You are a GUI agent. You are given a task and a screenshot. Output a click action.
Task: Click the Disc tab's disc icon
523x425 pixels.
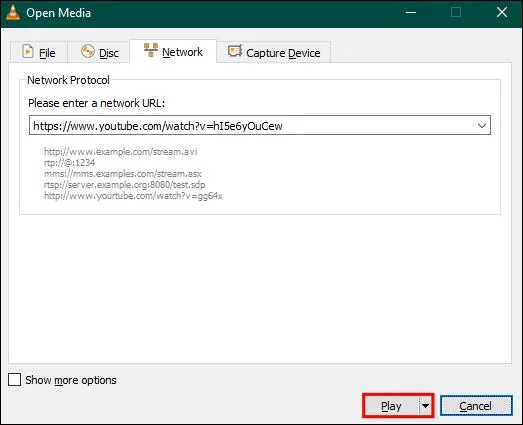pos(88,52)
